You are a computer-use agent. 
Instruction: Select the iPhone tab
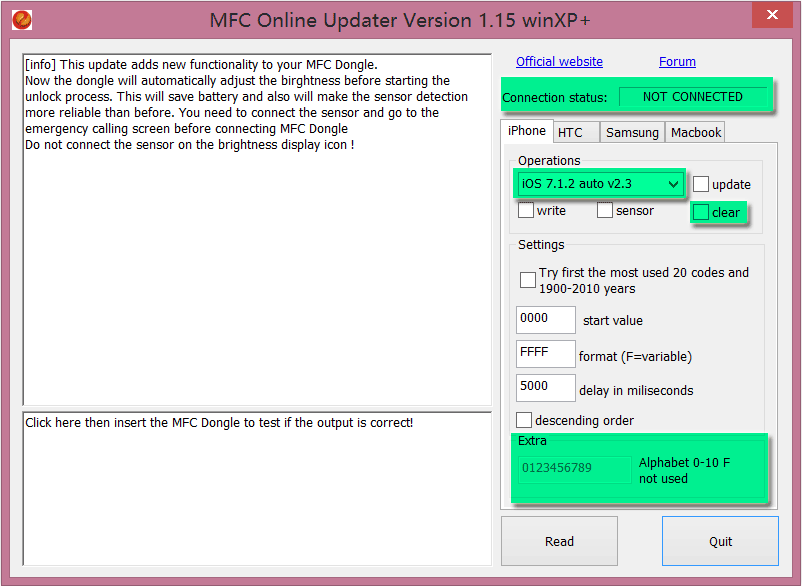(526, 131)
